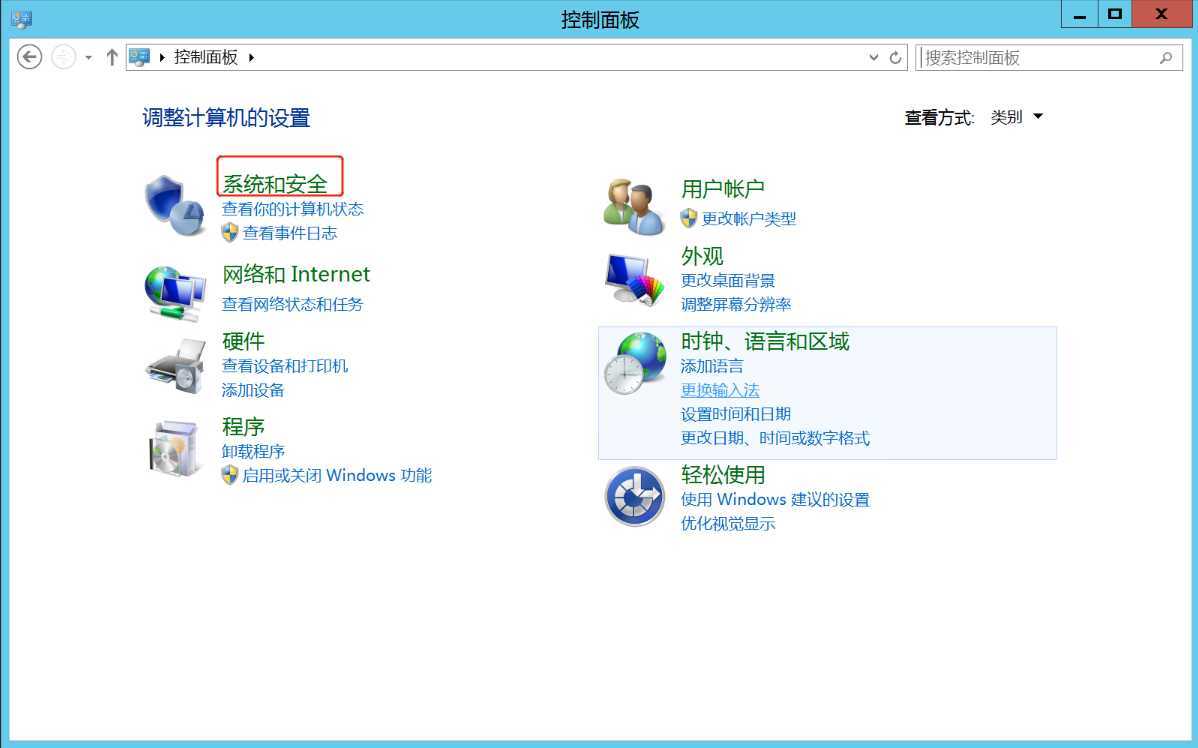The width and height of the screenshot is (1198, 748).
Task: Click the title bar window system icon
Action: point(21,18)
